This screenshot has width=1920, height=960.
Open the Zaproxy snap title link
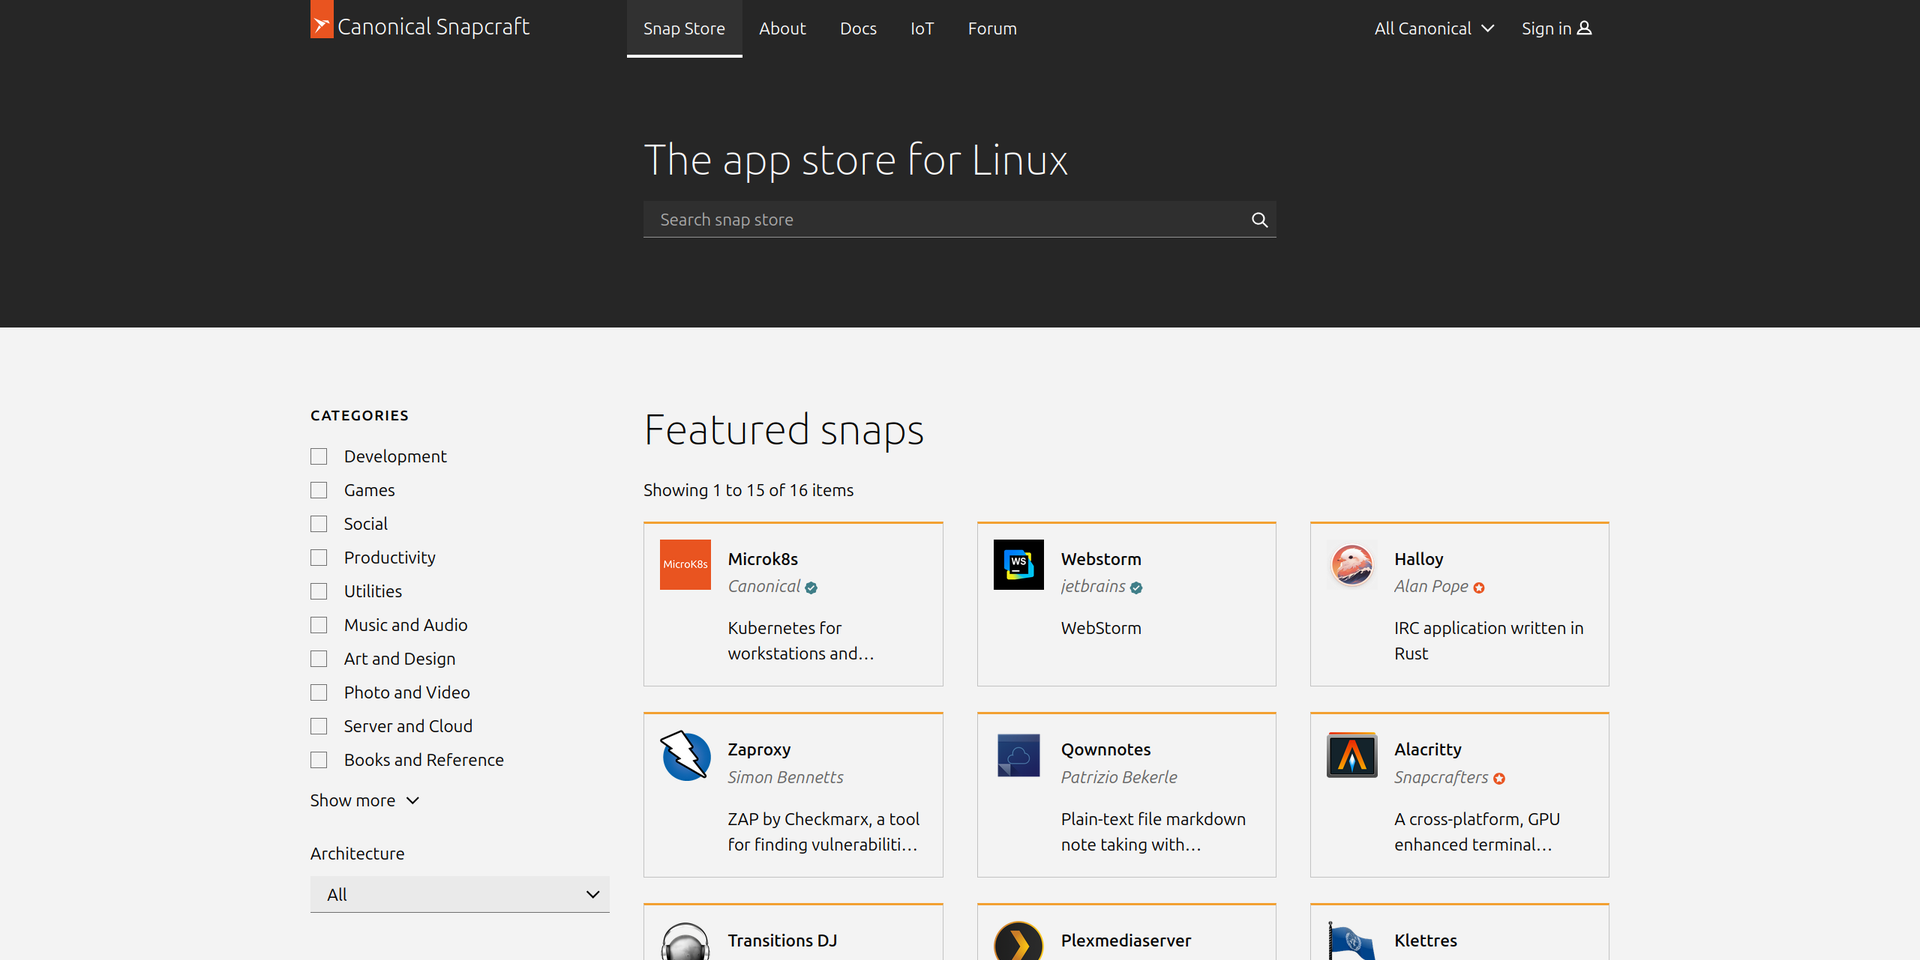[x=759, y=750]
